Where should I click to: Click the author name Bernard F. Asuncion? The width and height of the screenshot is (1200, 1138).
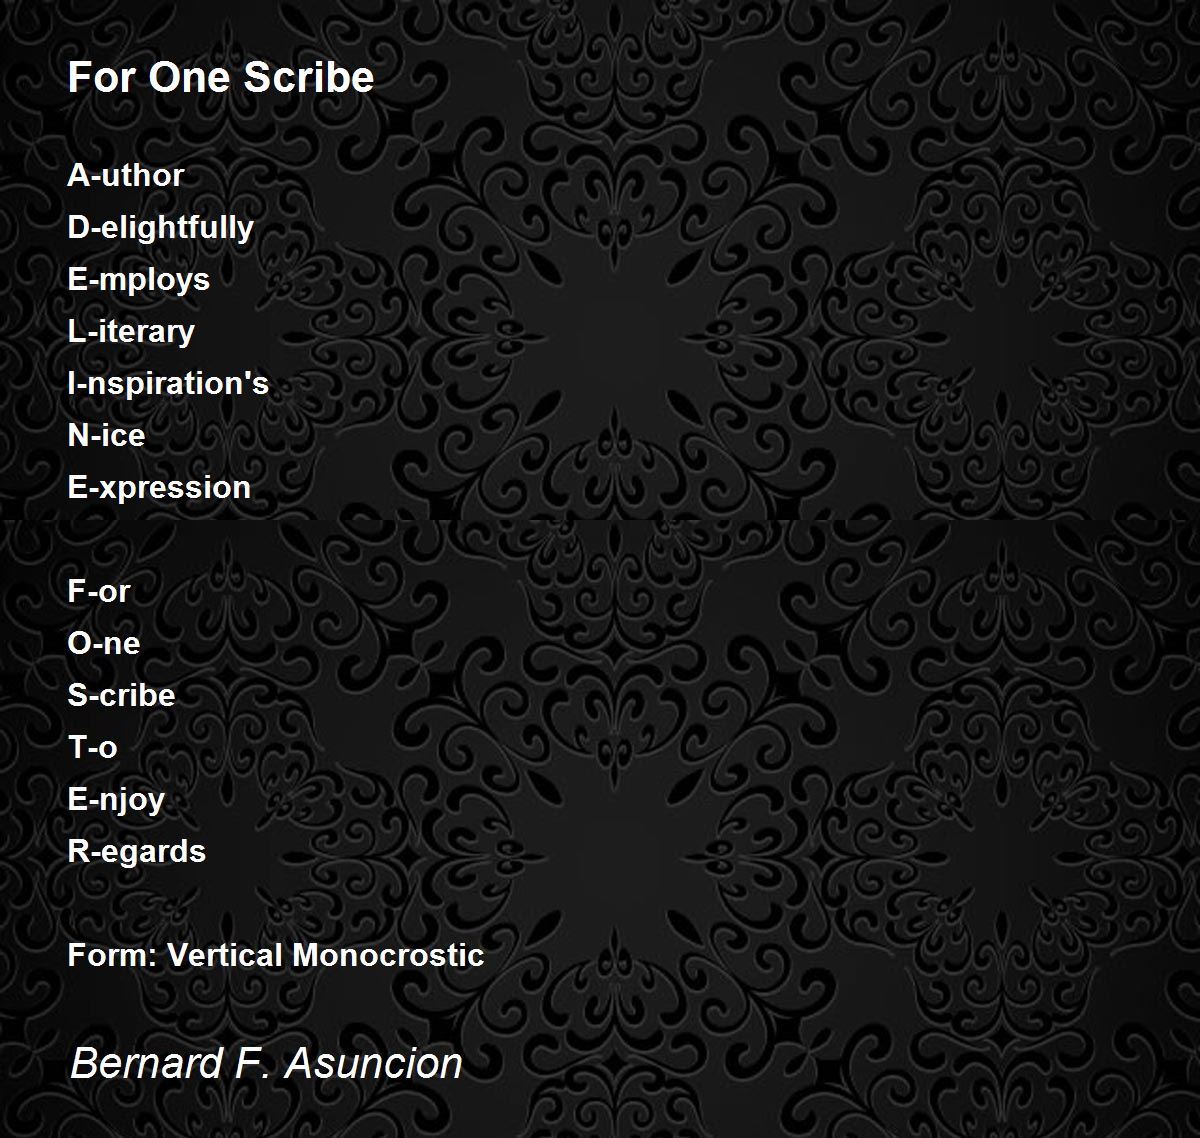click(x=266, y=1063)
